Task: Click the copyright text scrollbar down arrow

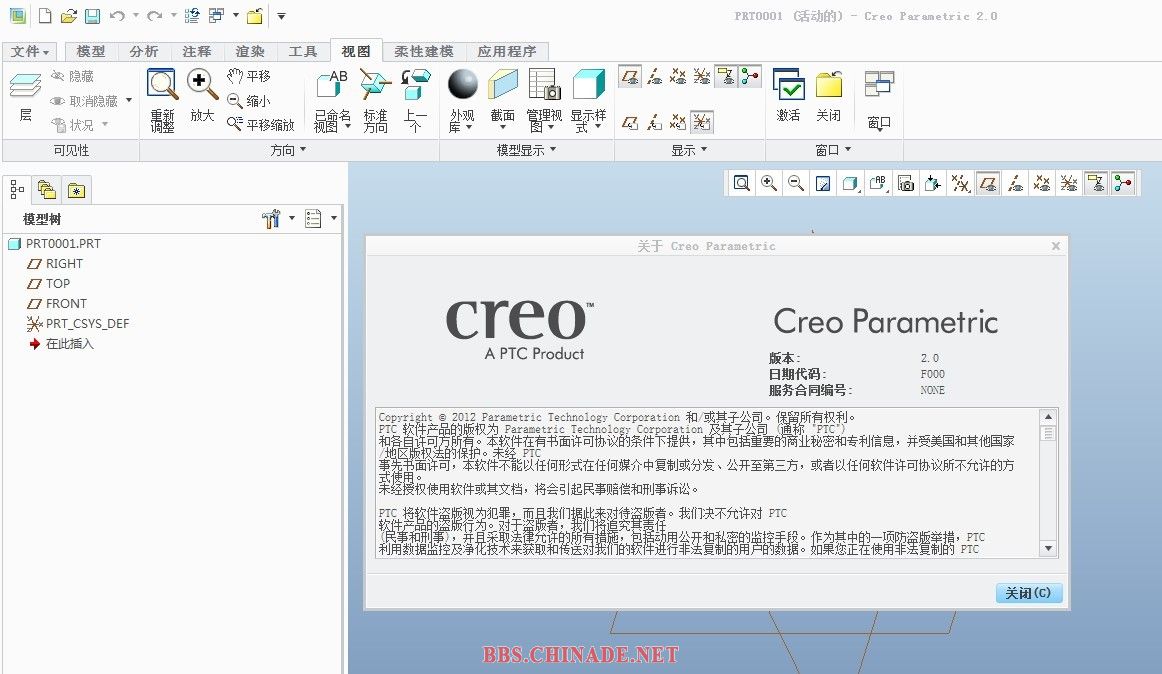Action: coord(1048,548)
